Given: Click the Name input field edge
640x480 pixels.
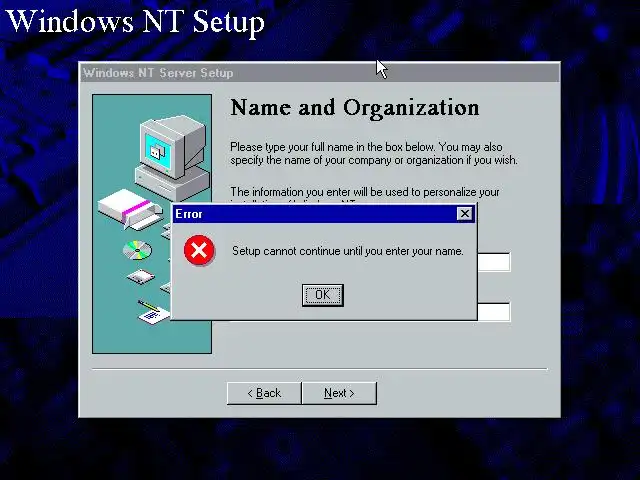Looking at the screenshot, I should click(494, 262).
